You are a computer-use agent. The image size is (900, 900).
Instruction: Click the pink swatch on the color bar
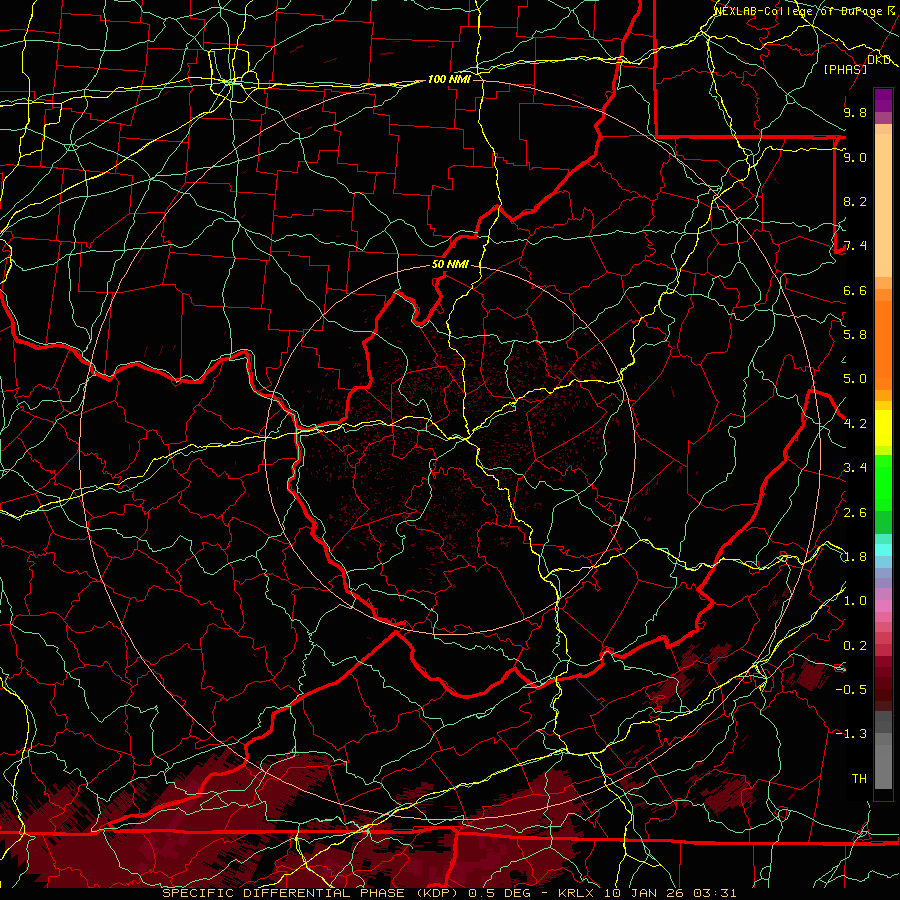[x=883, y=606]
